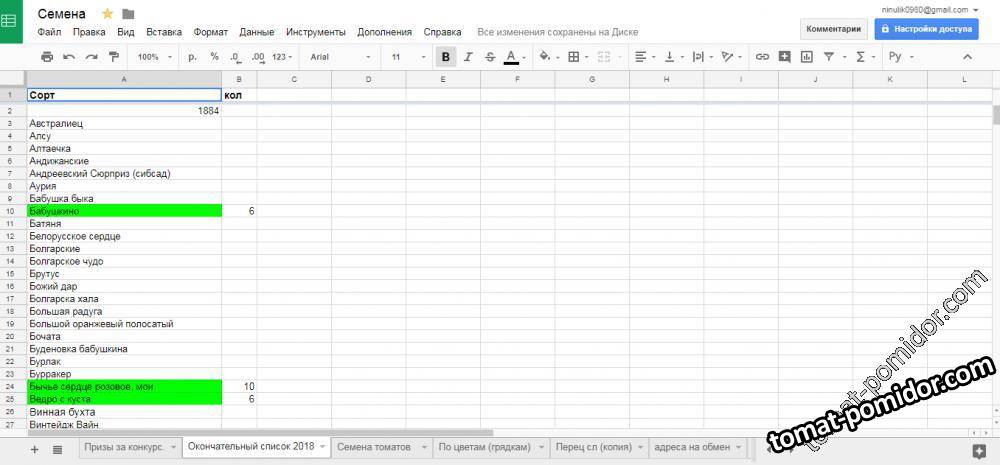Click the insert chart icon

806,57
